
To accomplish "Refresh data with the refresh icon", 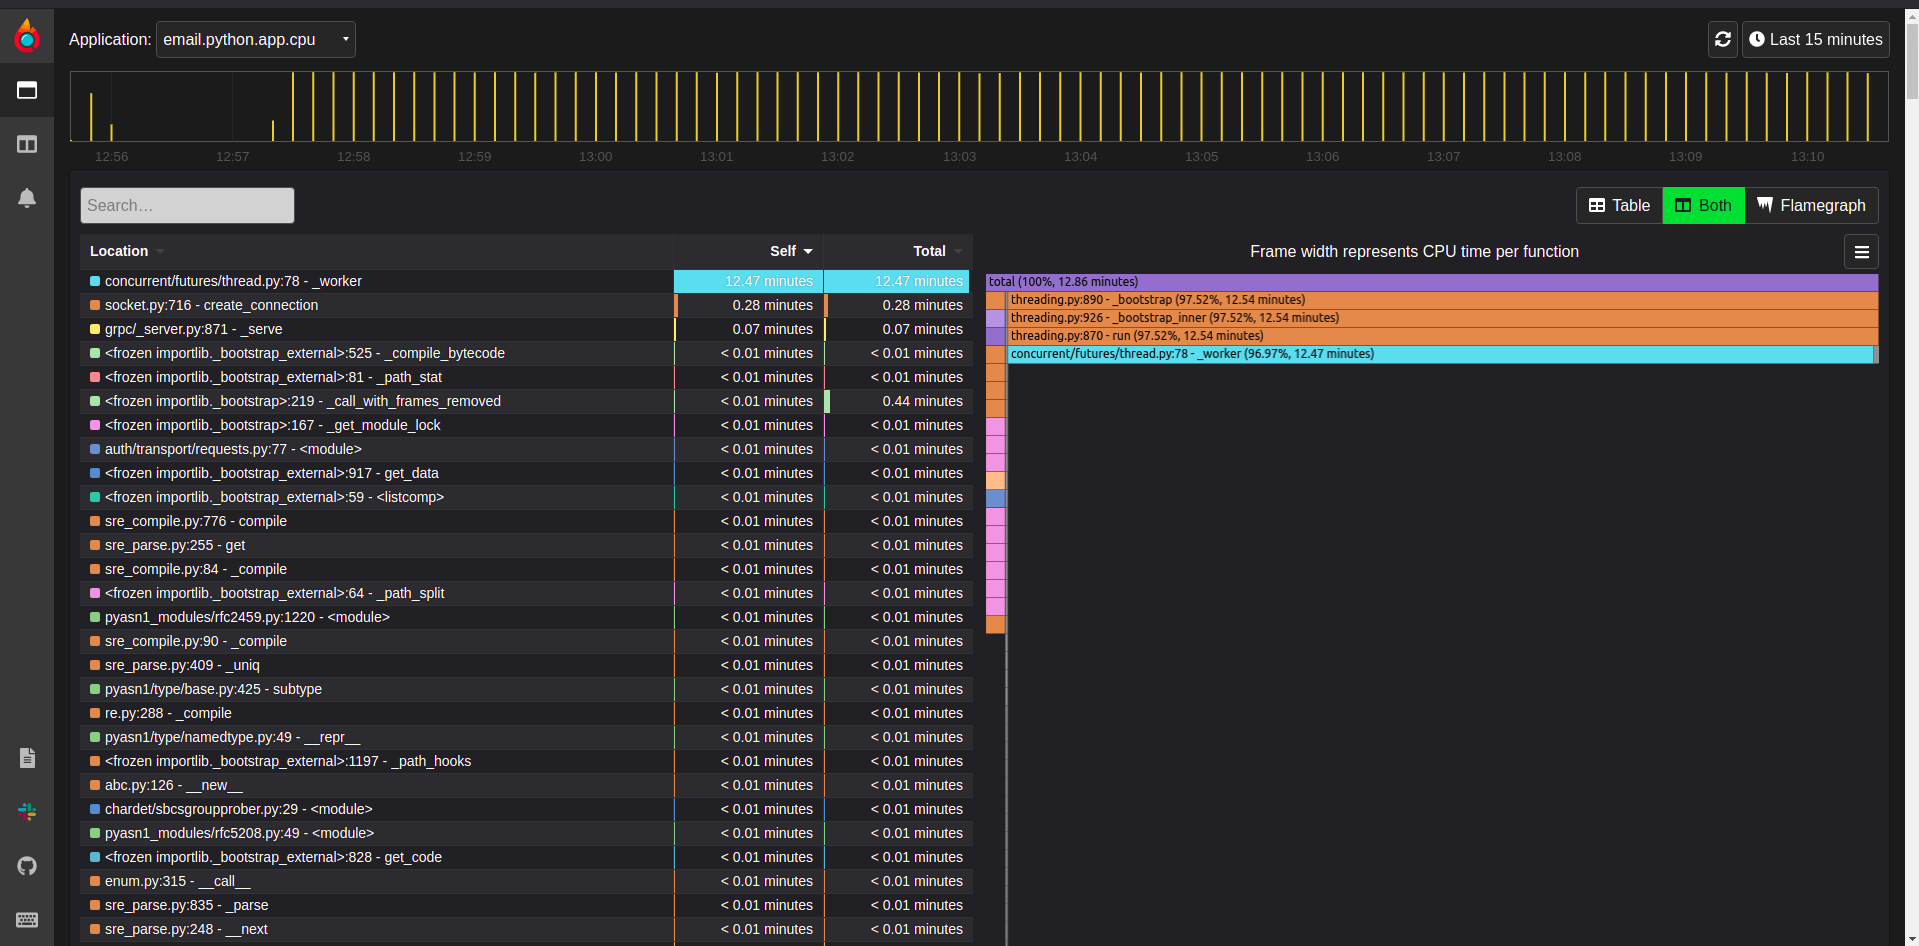I will 1722,40.
